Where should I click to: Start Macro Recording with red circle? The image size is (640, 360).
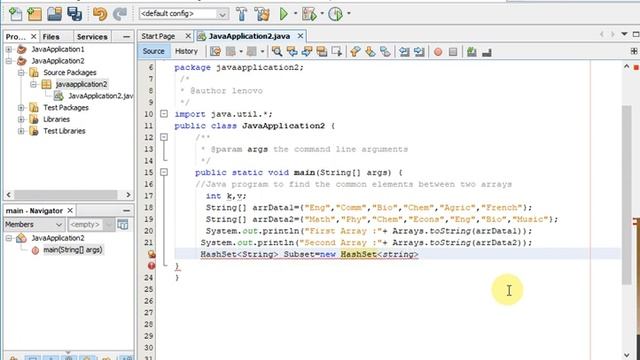[x=438, y=52]
